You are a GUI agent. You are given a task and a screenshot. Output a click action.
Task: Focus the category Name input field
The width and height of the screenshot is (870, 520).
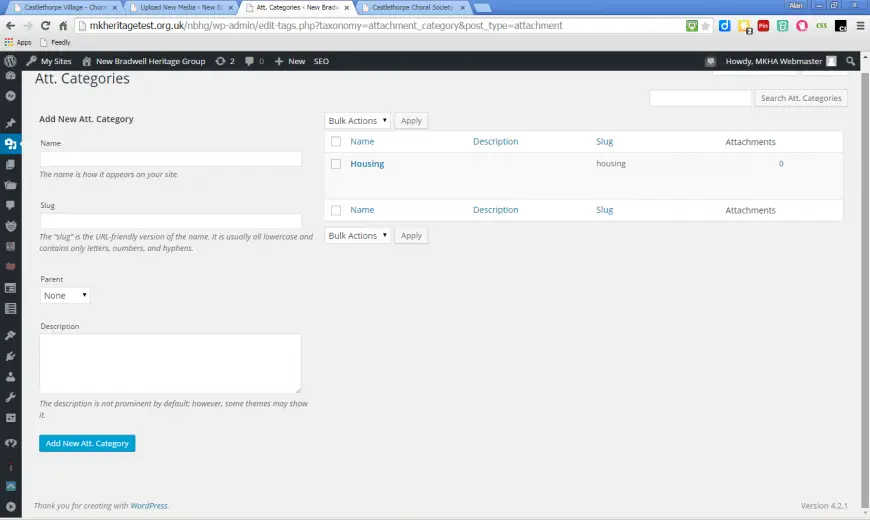point(171,159)
